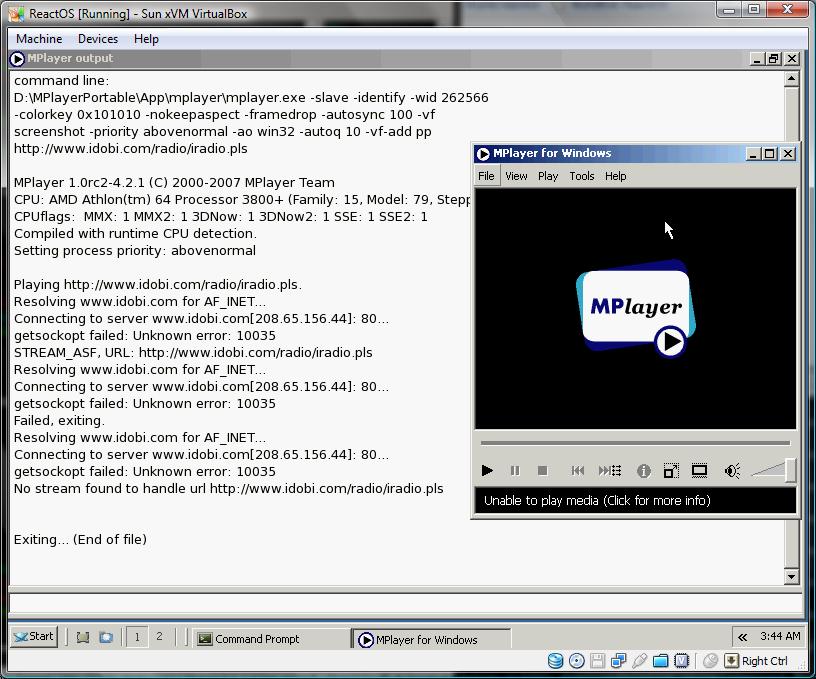The image size is (816, 679).
Task: Click the Pause button
Action: 515,470
